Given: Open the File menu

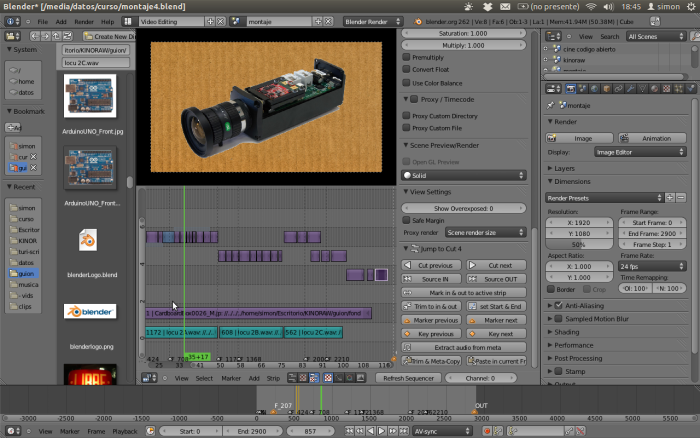Looking at the screenshot, I should tap(42, 21).
